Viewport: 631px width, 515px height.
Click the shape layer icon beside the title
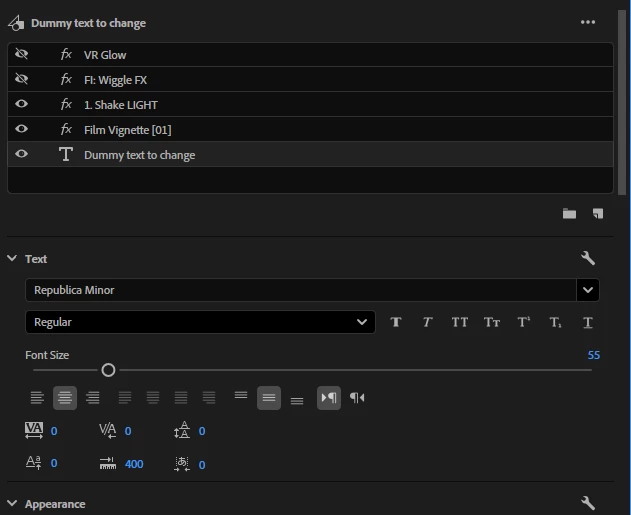(16, 23)
